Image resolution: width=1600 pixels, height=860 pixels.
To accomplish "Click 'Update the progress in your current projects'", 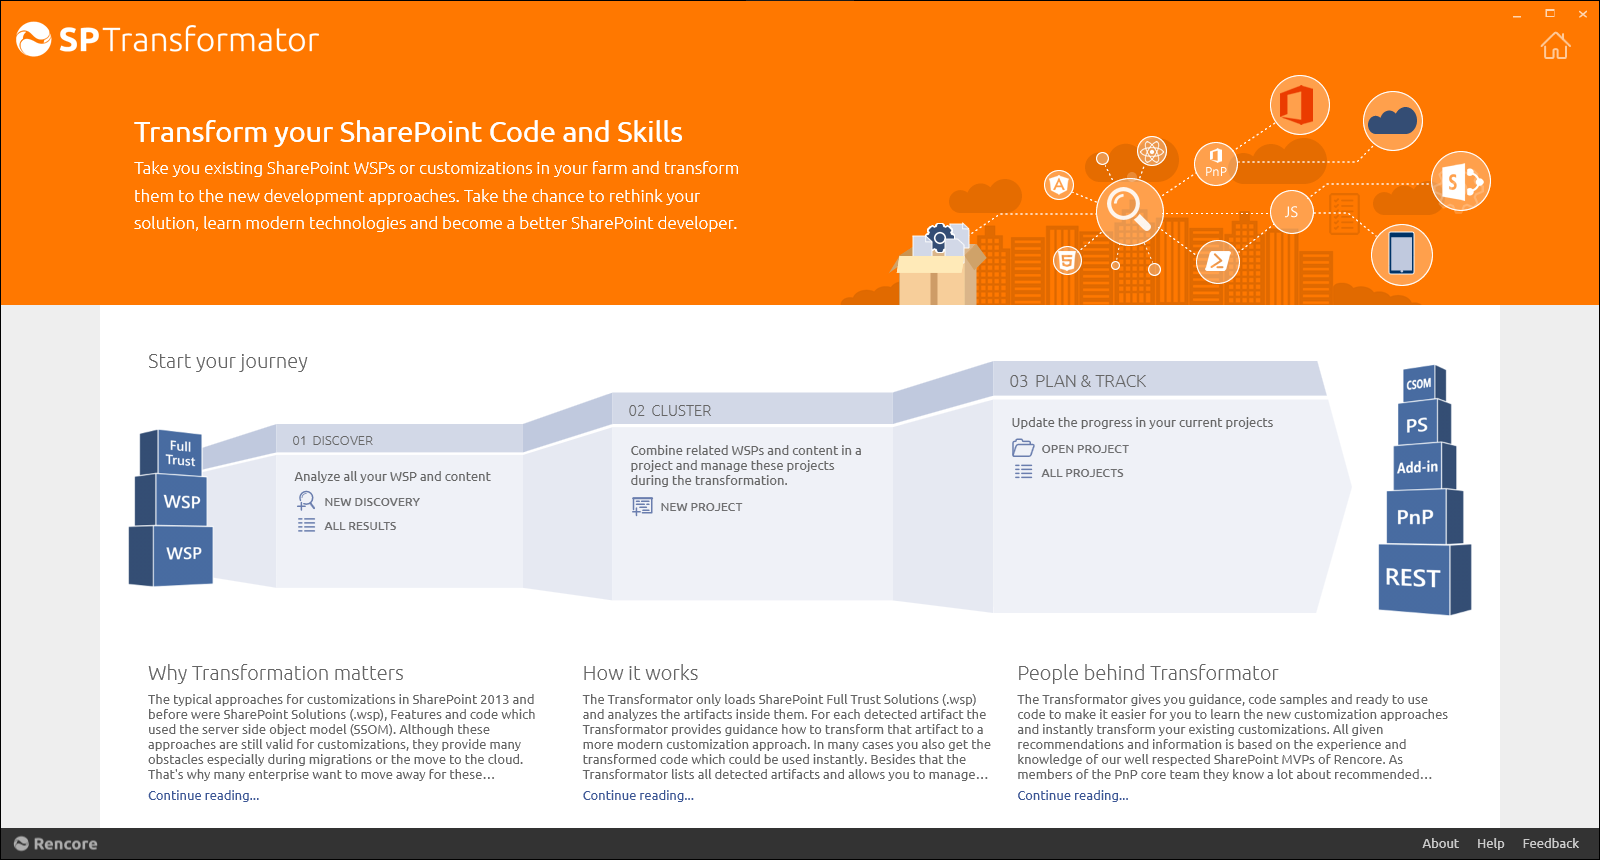I will 1142,423.
